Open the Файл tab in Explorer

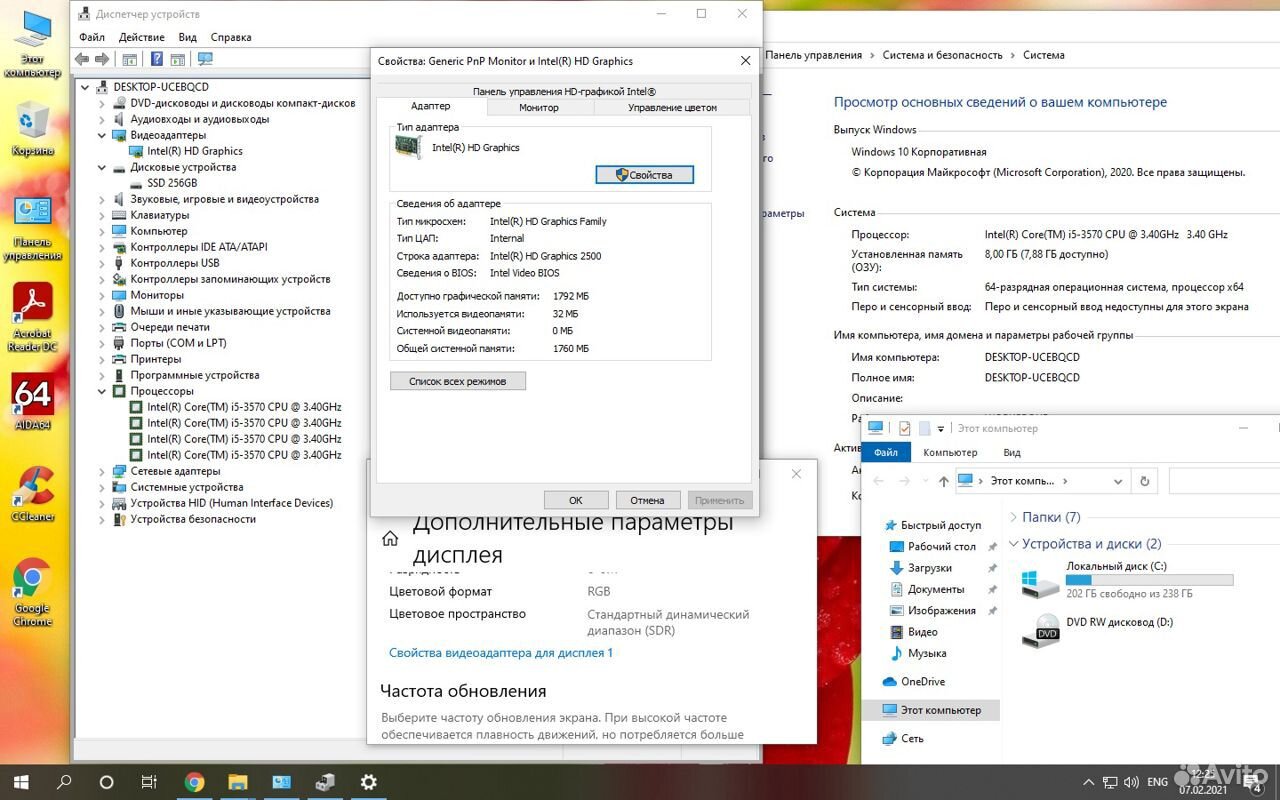pyautogui.click(x=886, y=452)
